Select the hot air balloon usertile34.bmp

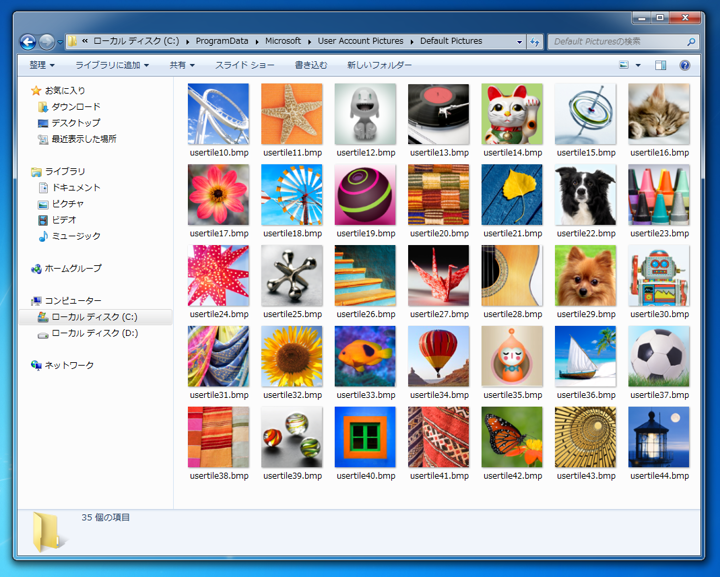(439, 356)
